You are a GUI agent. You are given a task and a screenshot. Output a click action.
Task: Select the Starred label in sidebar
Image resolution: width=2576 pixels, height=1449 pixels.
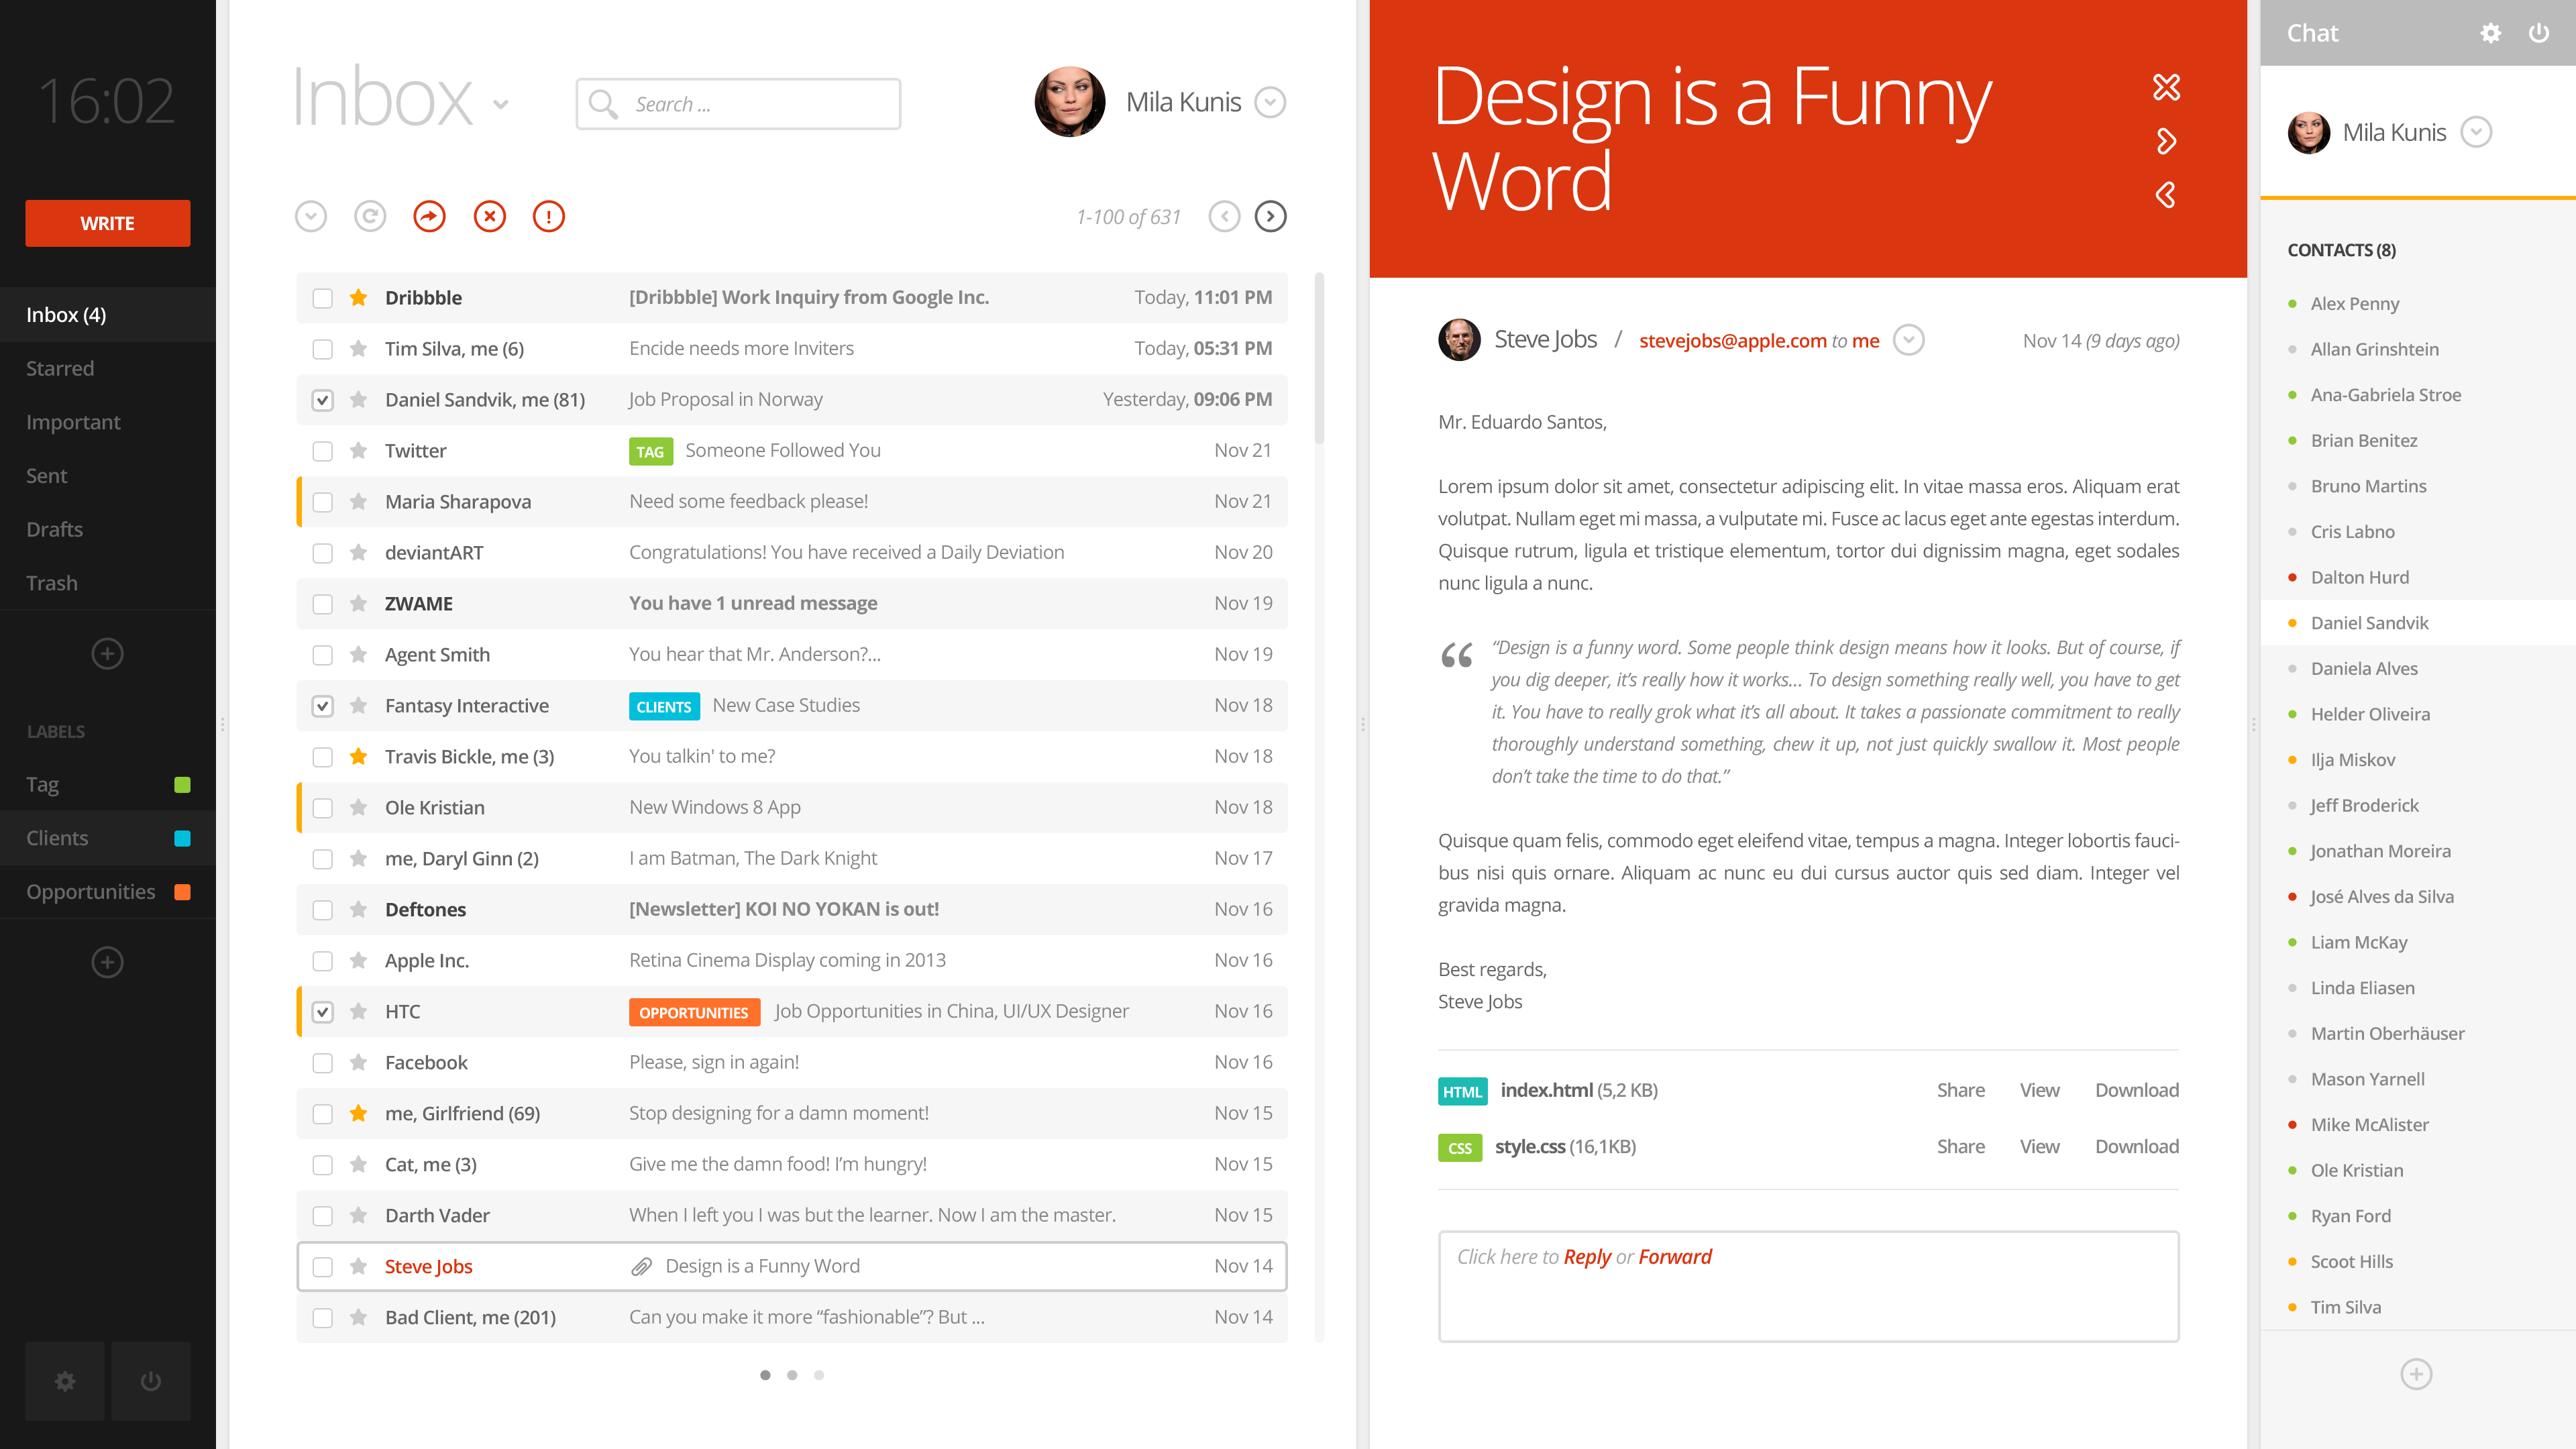pos(60,368)
